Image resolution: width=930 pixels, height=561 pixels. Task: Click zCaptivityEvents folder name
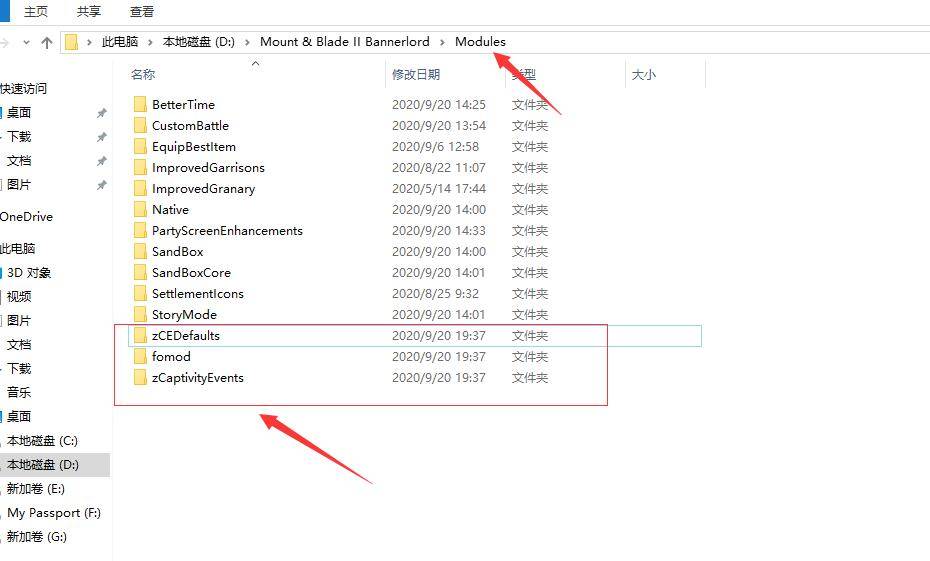tap(198, 377)
